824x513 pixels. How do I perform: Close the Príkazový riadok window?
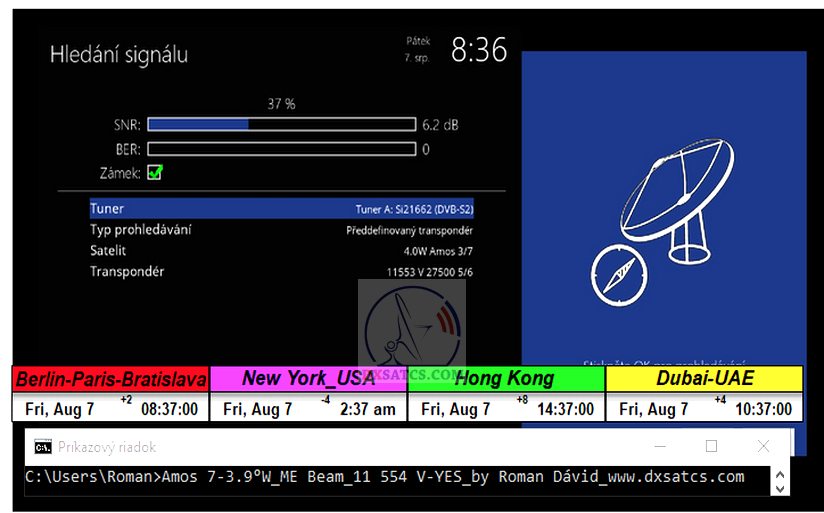pos(763,447)
